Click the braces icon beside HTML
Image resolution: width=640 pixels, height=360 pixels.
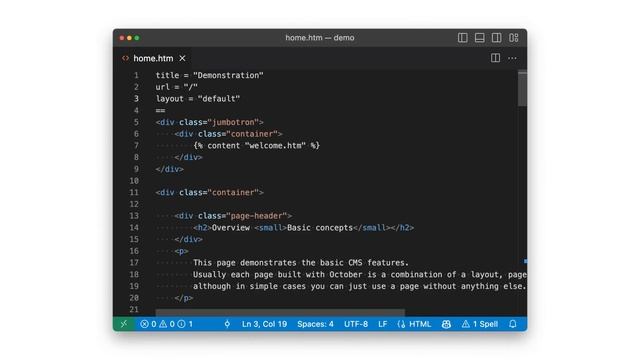tap(402, 324)
